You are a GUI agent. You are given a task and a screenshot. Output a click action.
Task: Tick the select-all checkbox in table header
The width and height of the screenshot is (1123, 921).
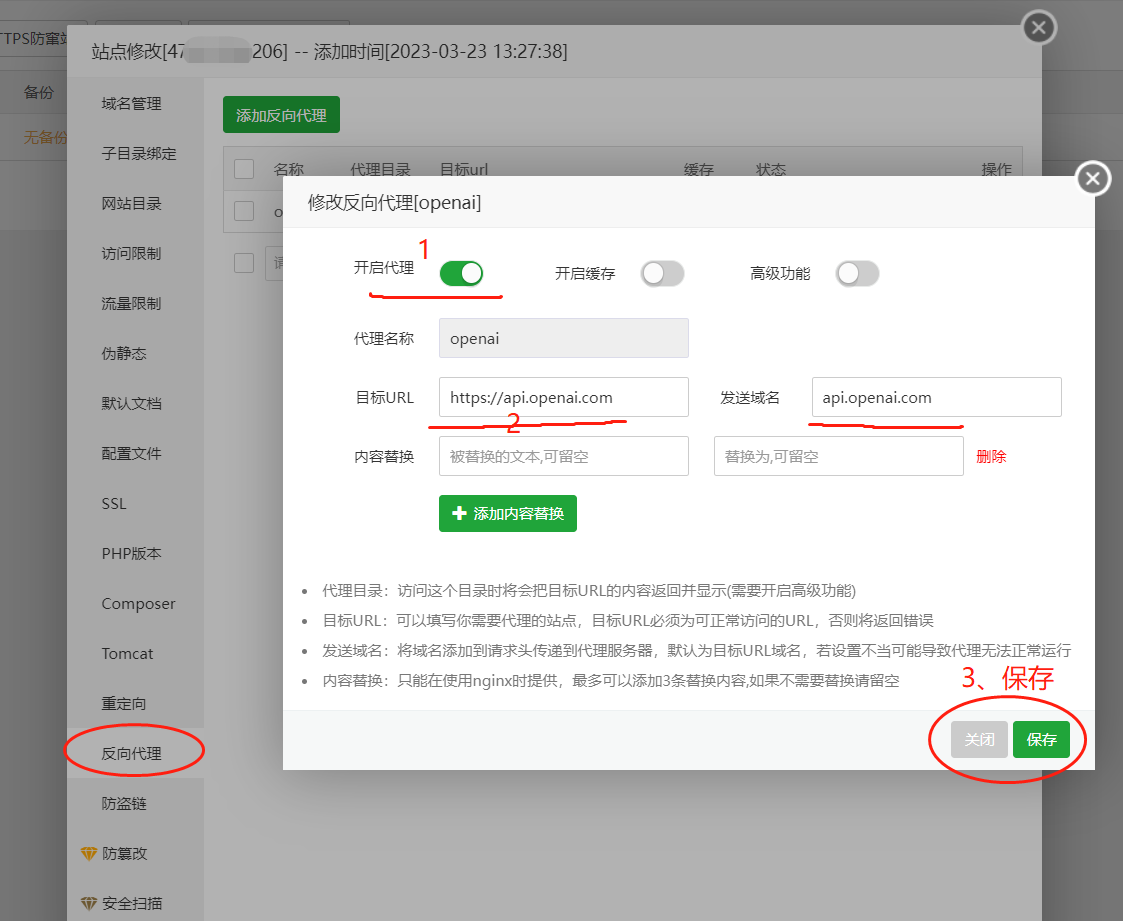(x=244, y=169)
